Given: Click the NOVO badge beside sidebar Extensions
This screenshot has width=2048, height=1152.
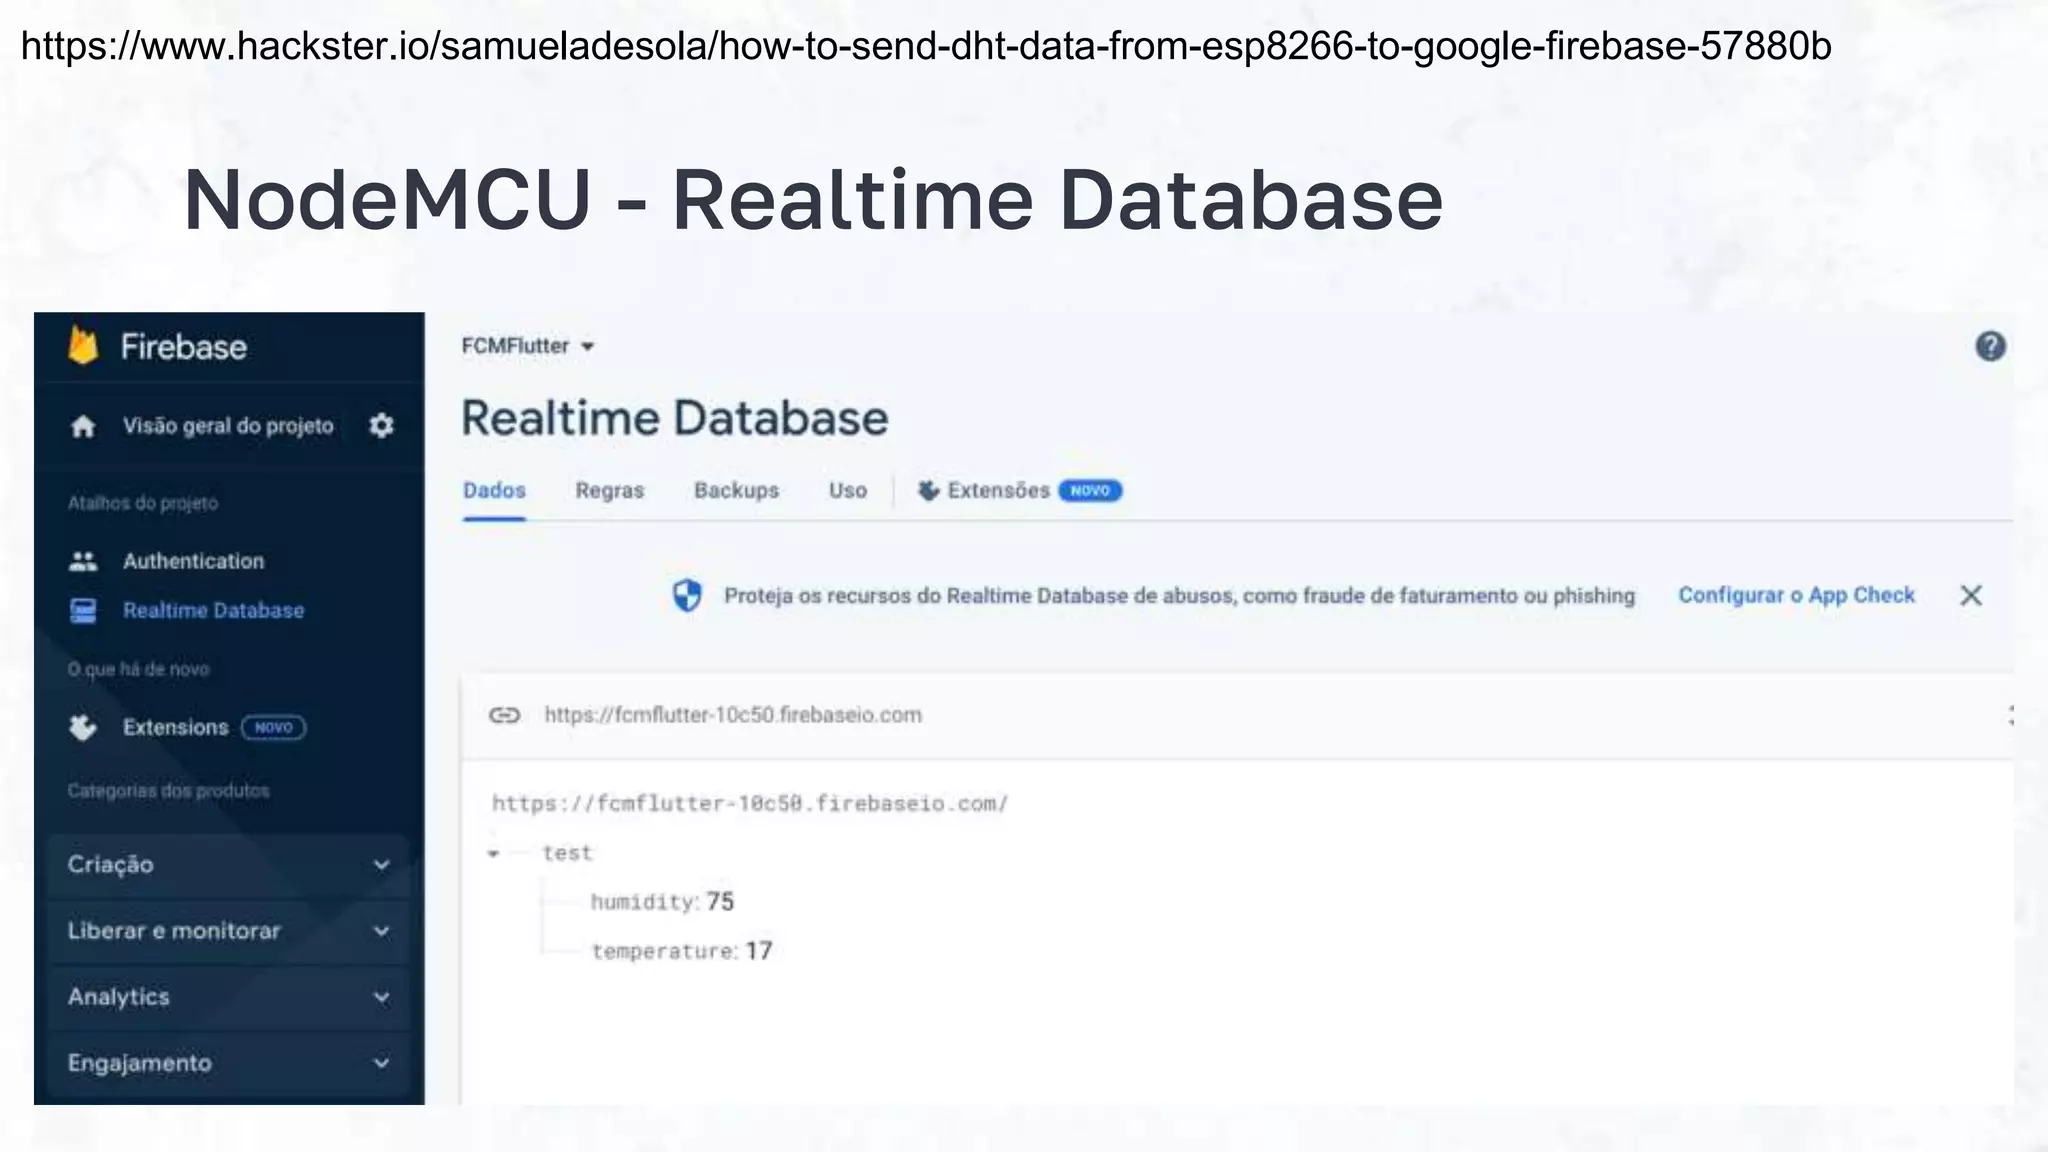Looking at the screenshot, I should [273, 727].
